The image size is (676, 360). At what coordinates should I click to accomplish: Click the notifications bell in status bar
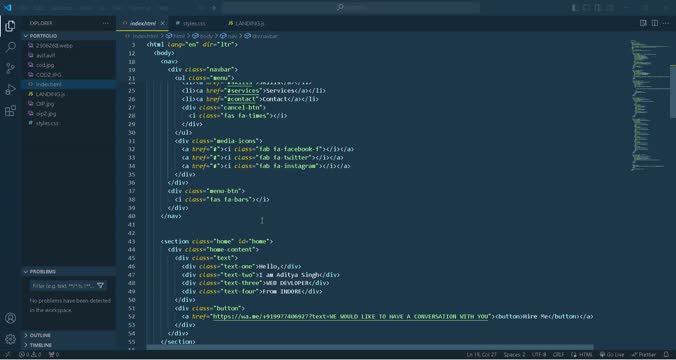pyautogui.click(x=666, y=354)
